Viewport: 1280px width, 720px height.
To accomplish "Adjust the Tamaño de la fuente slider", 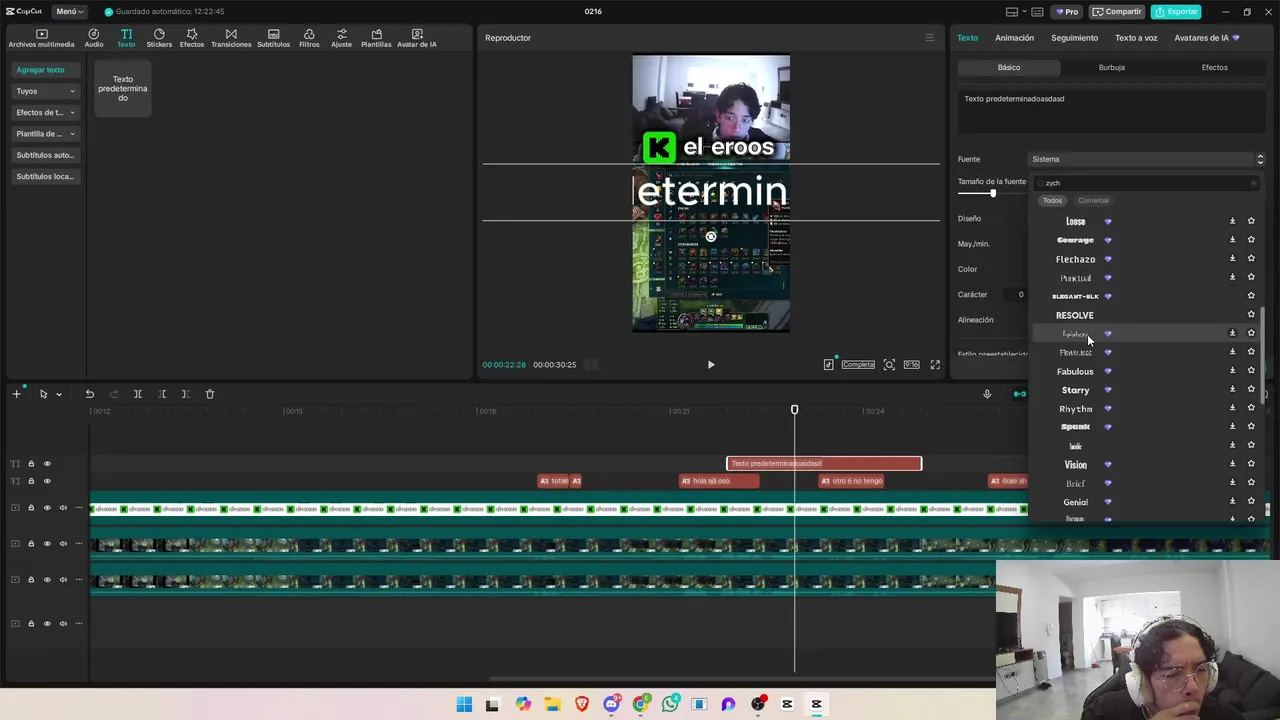I will [993, 193].
